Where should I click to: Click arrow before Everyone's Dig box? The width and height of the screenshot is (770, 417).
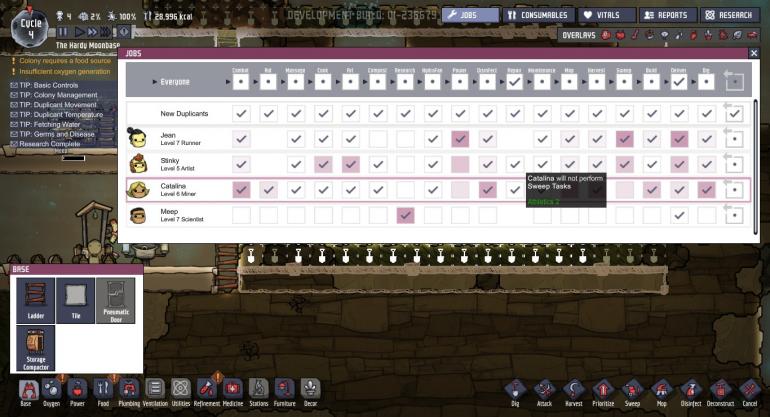(x=693, y=82)
